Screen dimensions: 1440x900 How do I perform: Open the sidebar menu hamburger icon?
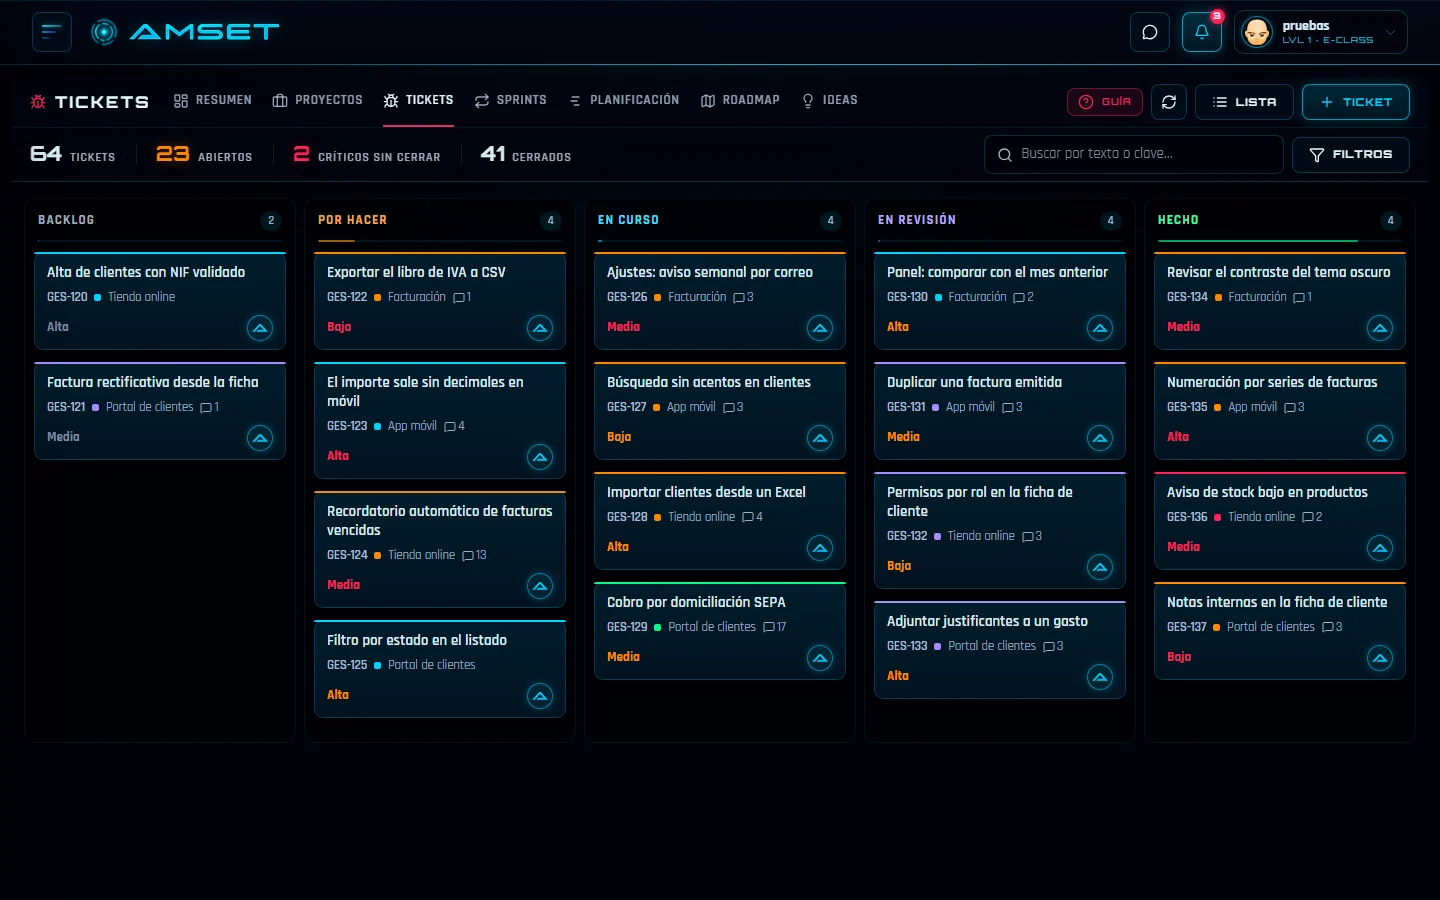52,32
